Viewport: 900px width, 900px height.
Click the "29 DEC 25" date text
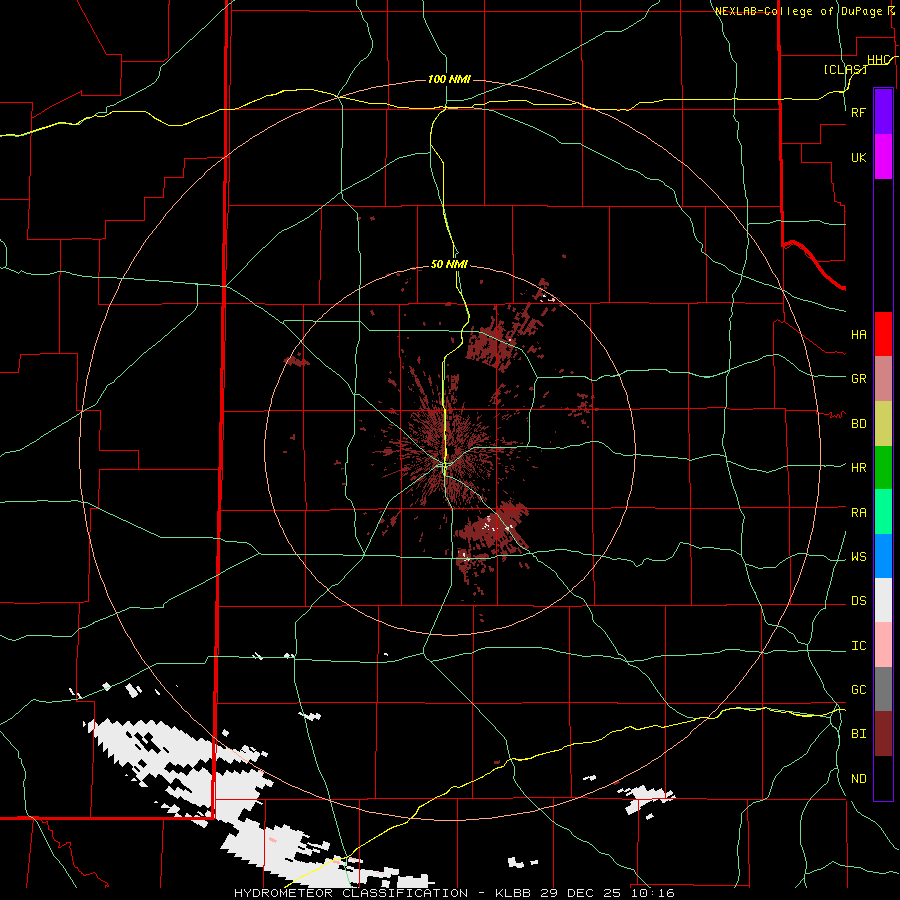coord(581,893)
